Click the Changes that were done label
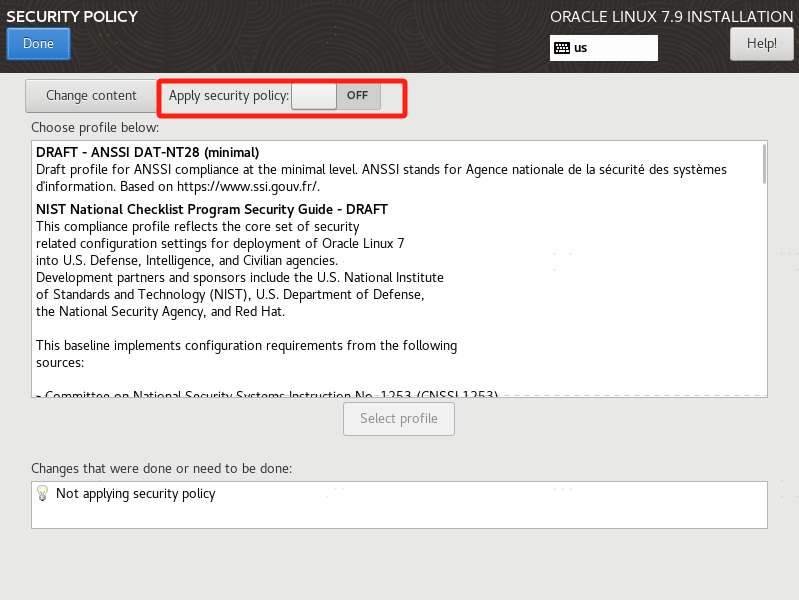This screenshot has width=799, height=600. pyautogui.click(x=162, y=468)
